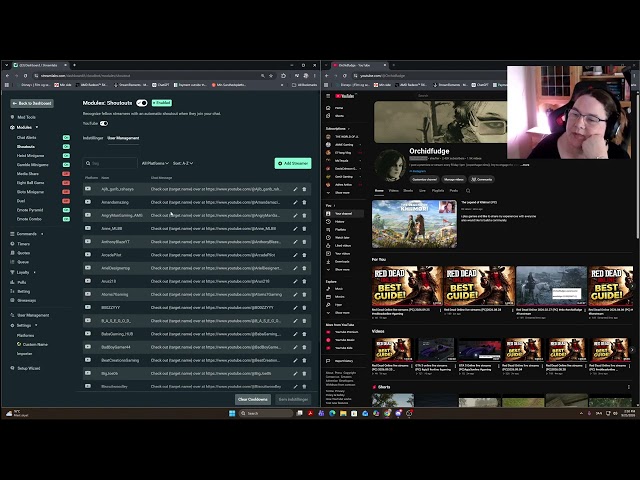The width and height of the screenshot is (640, 480).
Task: Click the streamer search field
Action: [110, 163]
